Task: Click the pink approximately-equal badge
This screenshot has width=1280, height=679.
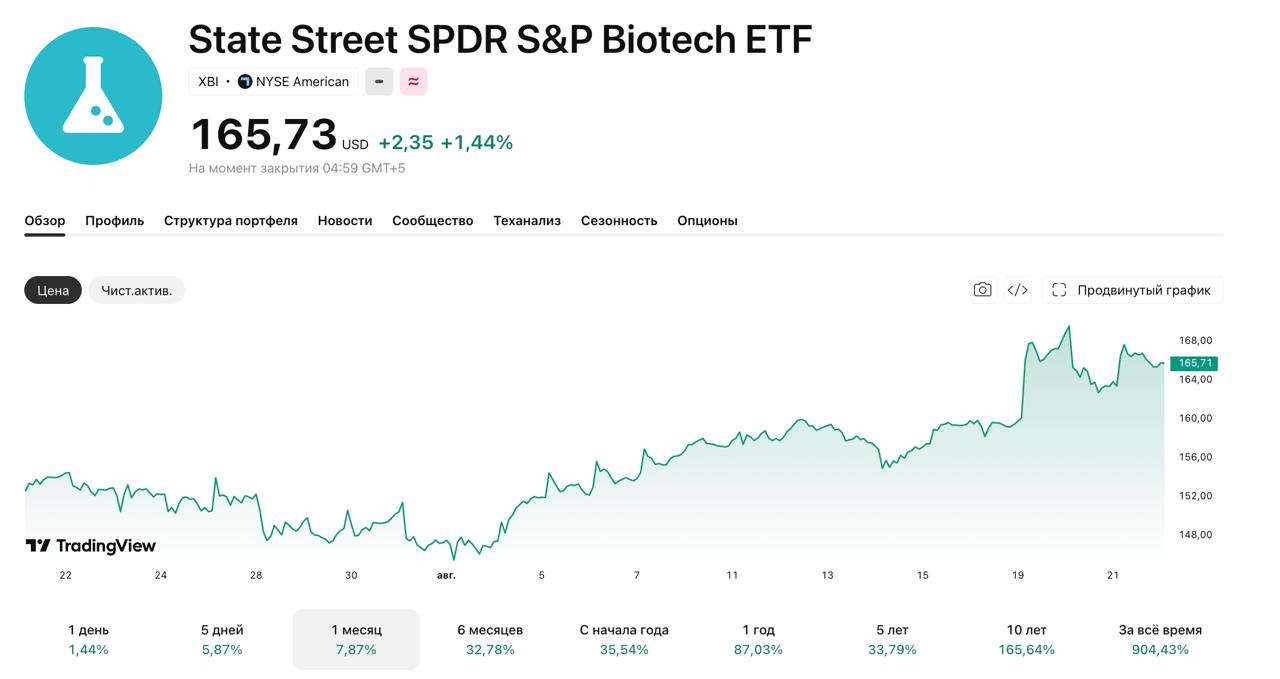Action: pyautogui.click(x=413, y=82)
